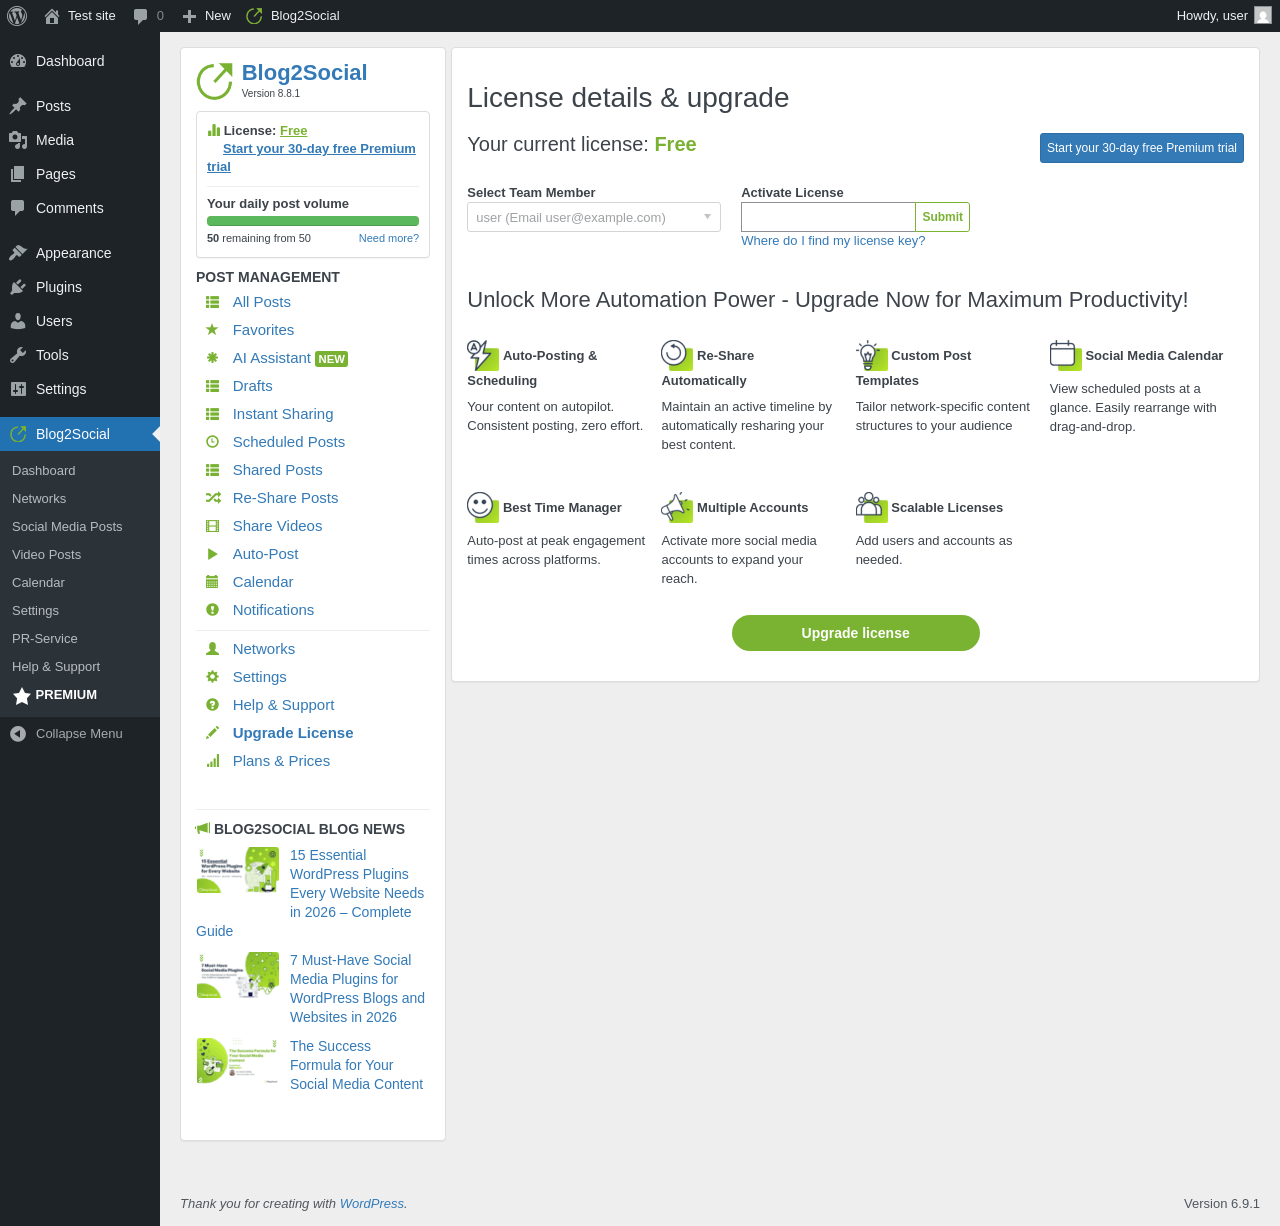
Task: Submit the license key
Action: 942,217
